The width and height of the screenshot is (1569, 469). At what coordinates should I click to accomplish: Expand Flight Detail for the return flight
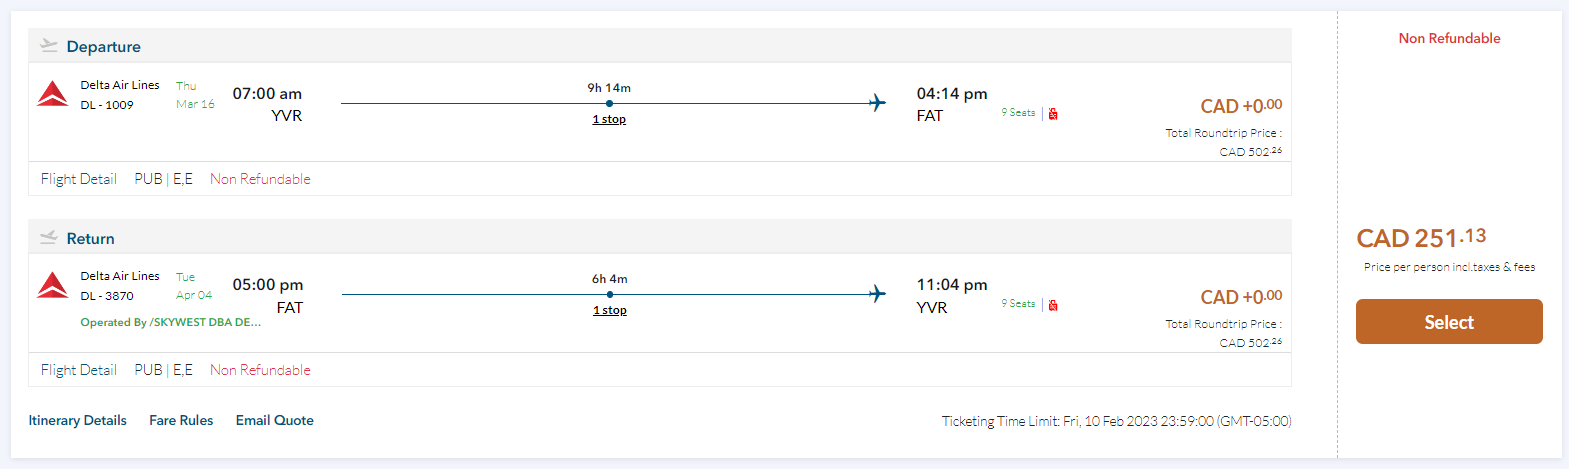79,370
